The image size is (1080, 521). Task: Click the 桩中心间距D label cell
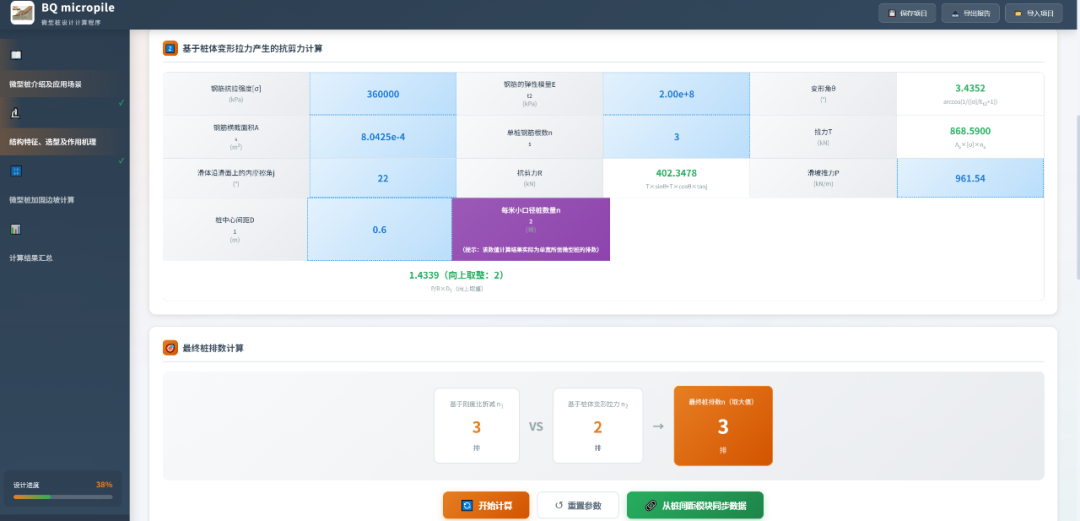coord(236,229)
